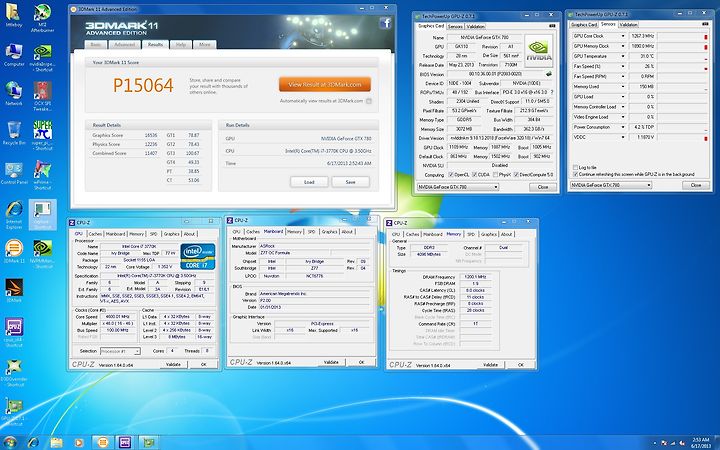This screenshot has height=450, width=720.
Task: Toggle the PhysX checkbox in GPU-Z
Action: click(x=495, y=174)
